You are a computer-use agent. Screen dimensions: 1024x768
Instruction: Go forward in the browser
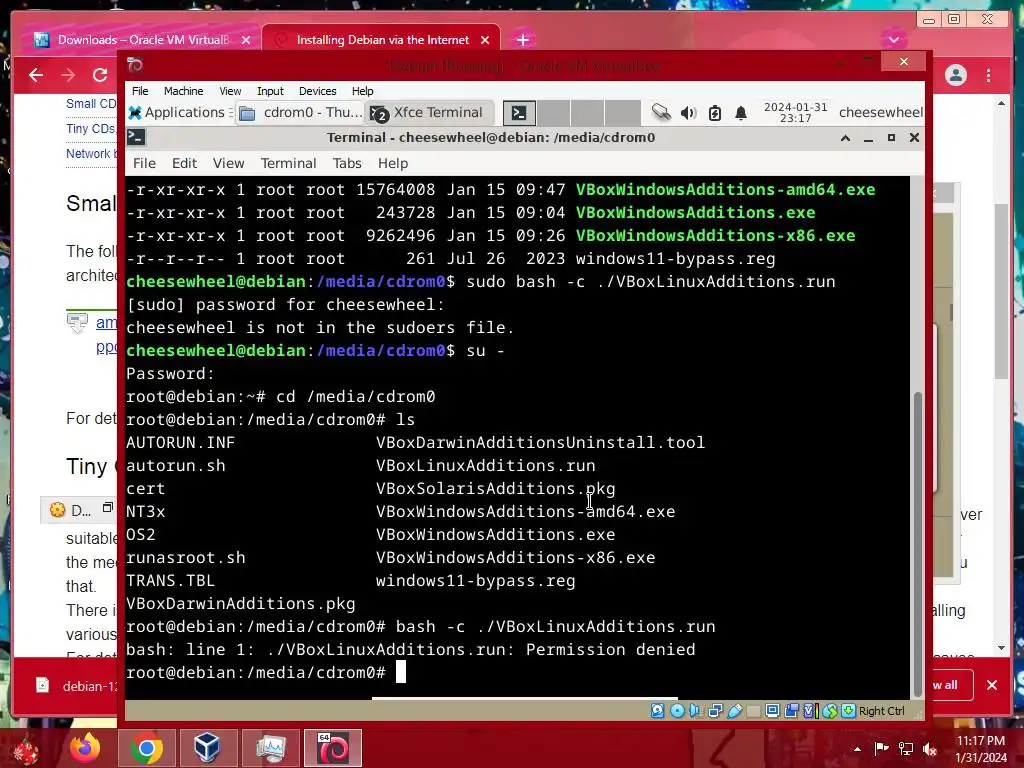click(x=68, y=75)
